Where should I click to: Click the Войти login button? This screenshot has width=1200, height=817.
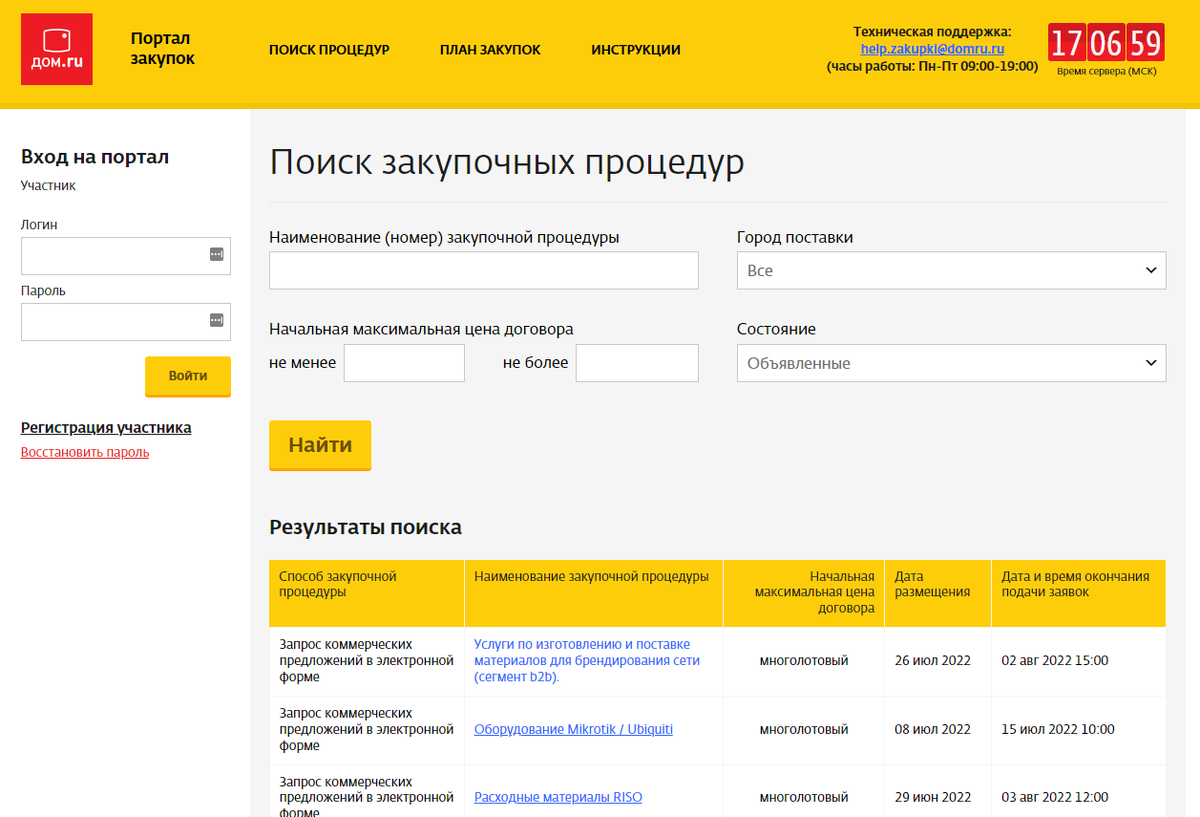188,376
